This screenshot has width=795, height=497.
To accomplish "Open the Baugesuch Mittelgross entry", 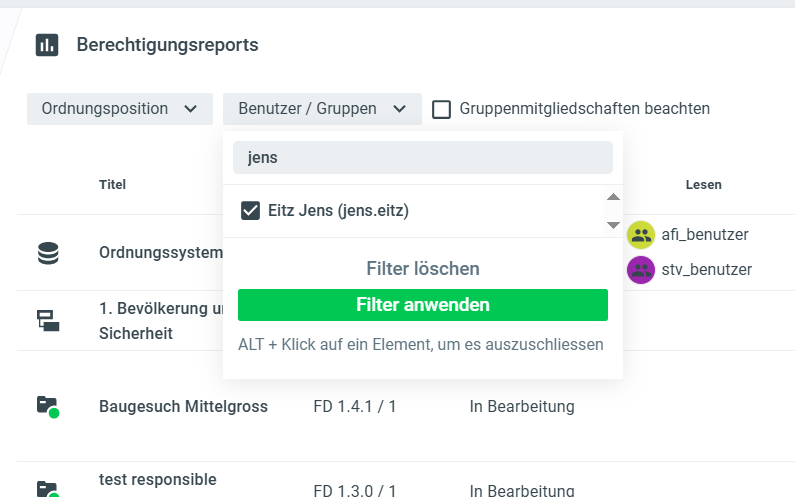I will 185,407.
